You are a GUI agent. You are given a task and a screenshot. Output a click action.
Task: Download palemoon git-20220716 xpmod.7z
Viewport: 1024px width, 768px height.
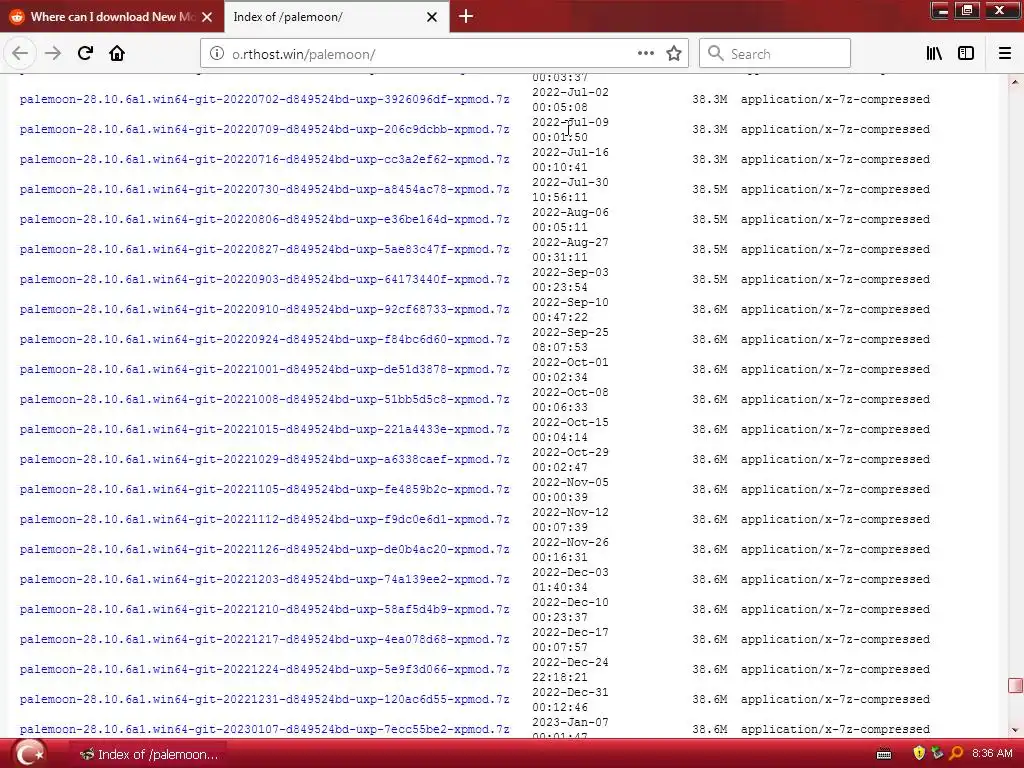click(x=264, y=159)
